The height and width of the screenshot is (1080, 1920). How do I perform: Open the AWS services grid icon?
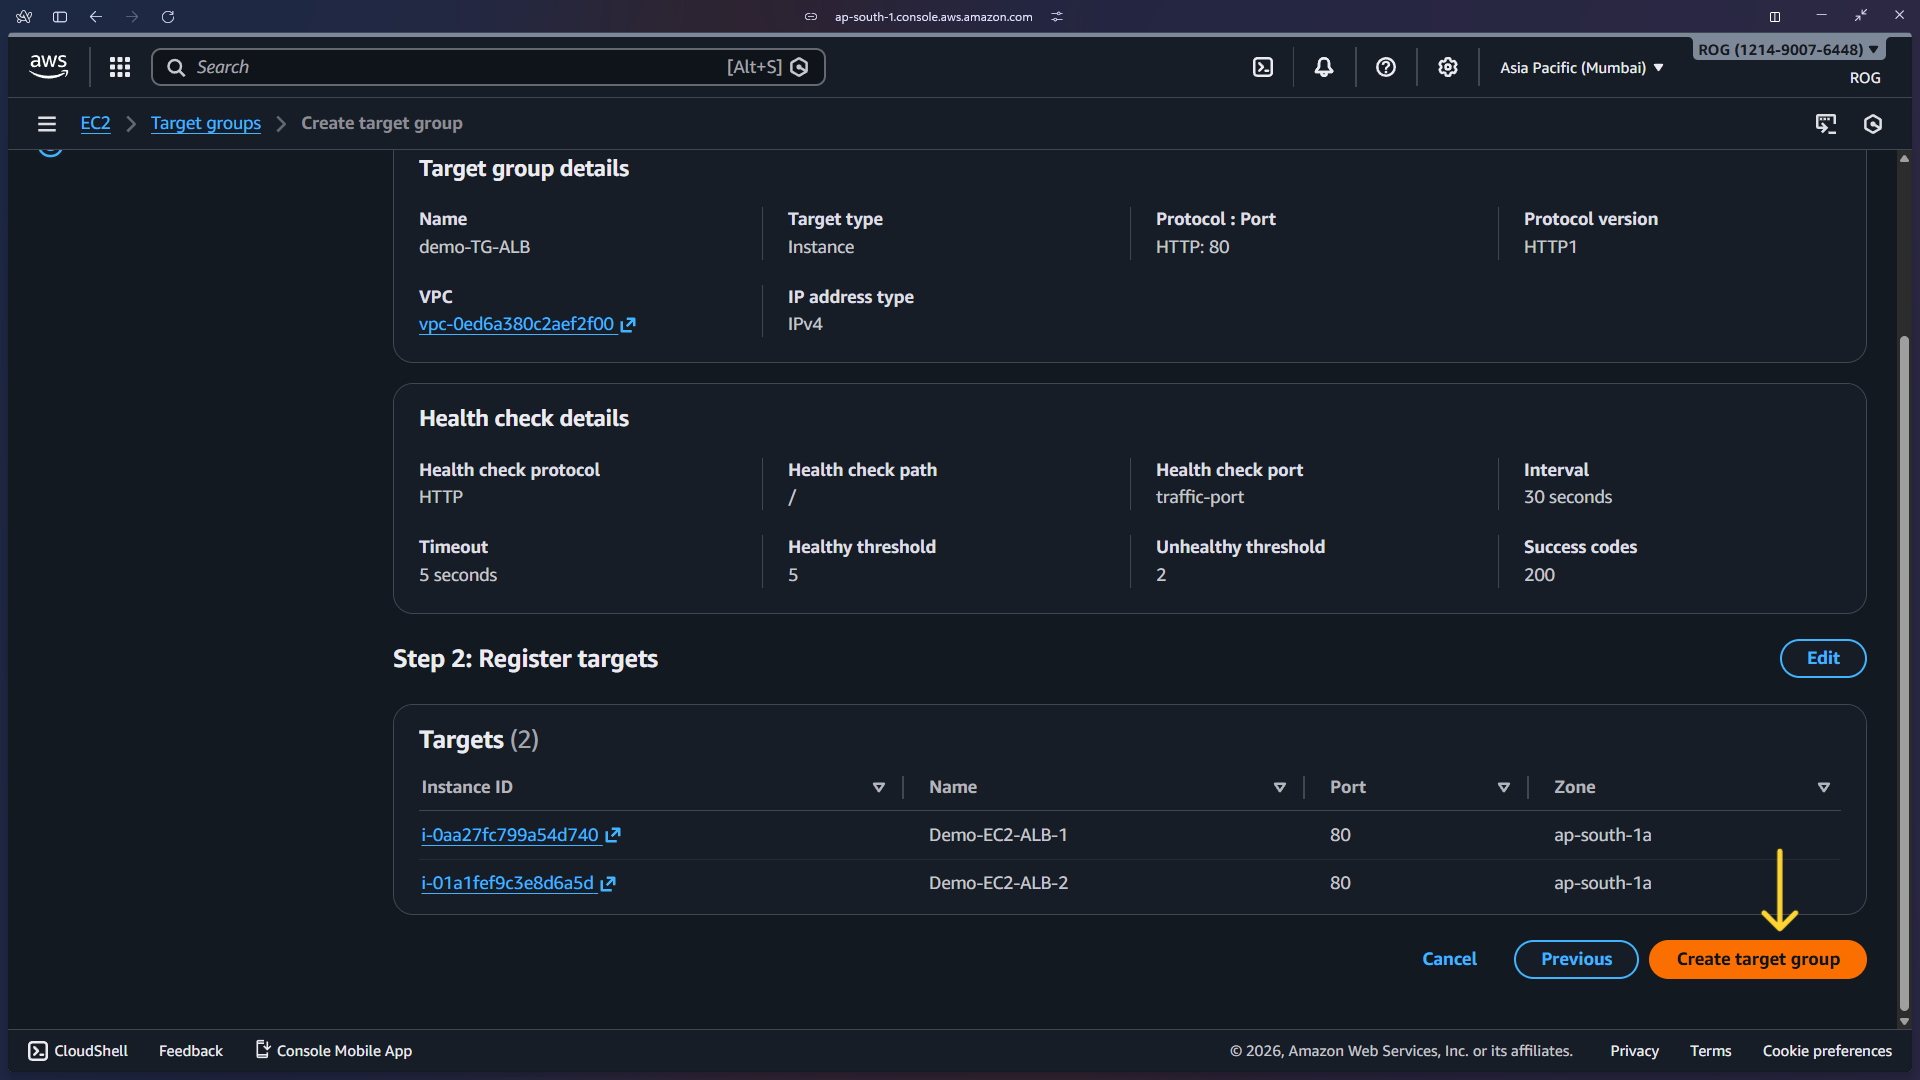click(x=119, y=67)
